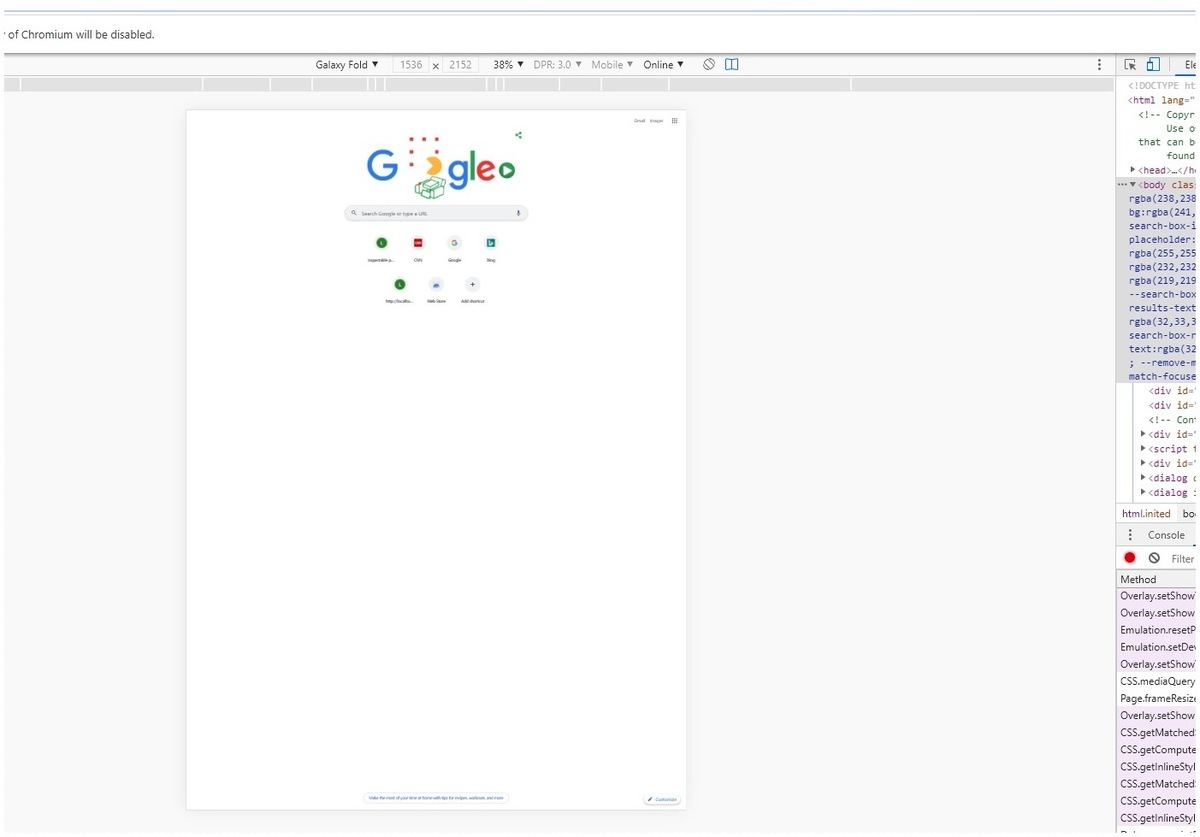Open the 38% zoom dropdown

coord(508,65)
